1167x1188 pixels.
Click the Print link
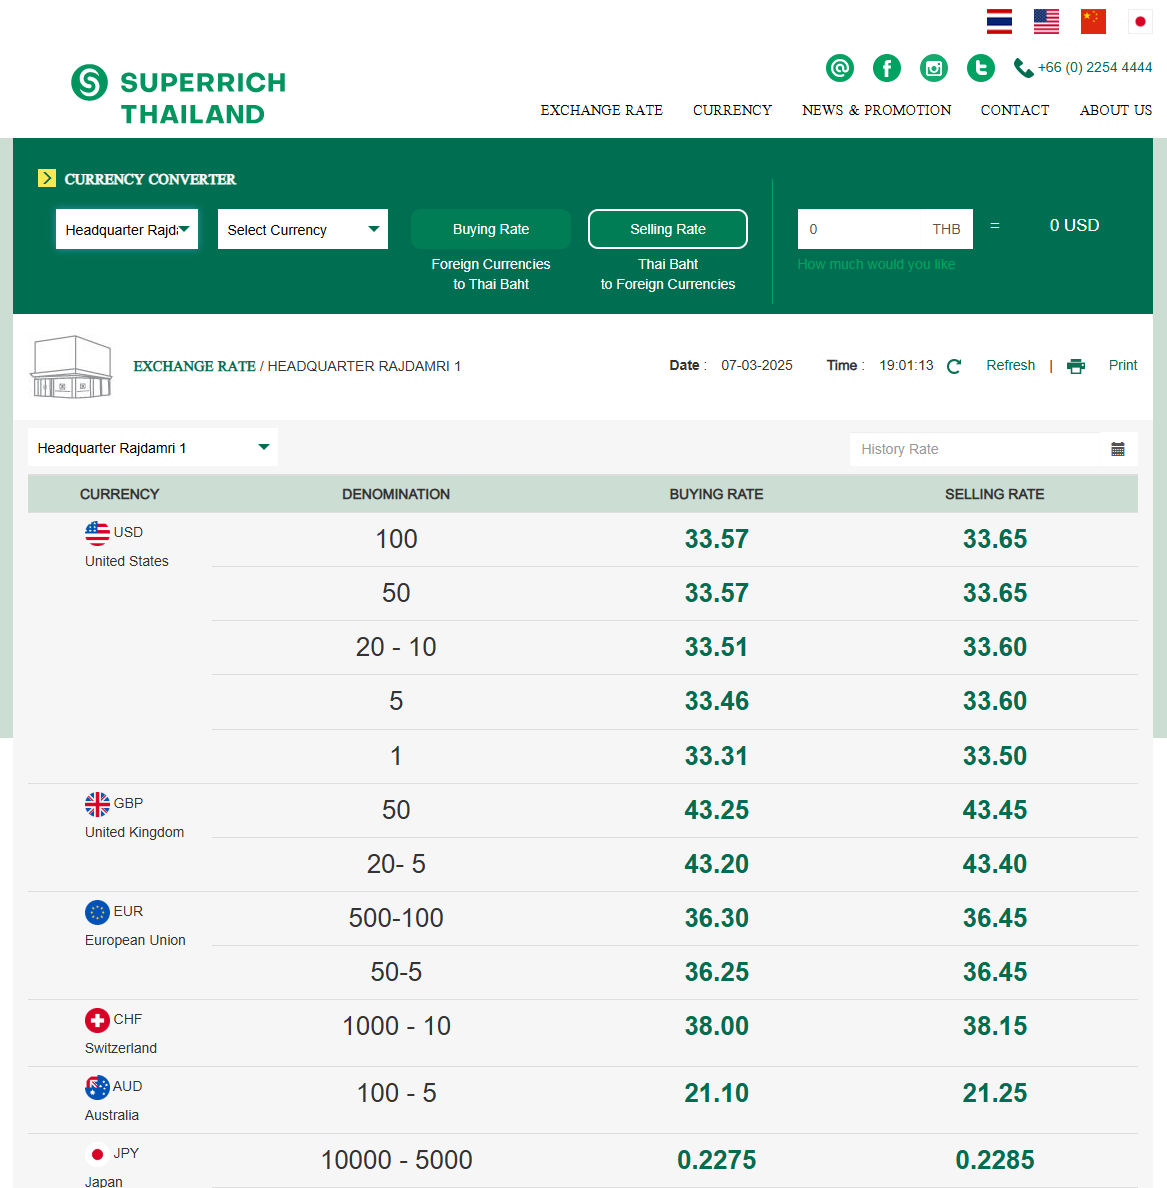1122,365
